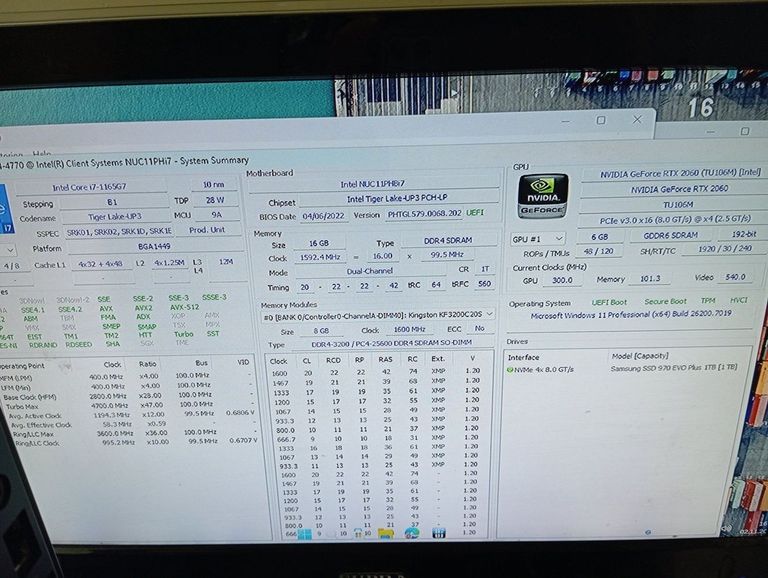Click the Intel Core i7-1165G7 name field

89,187
